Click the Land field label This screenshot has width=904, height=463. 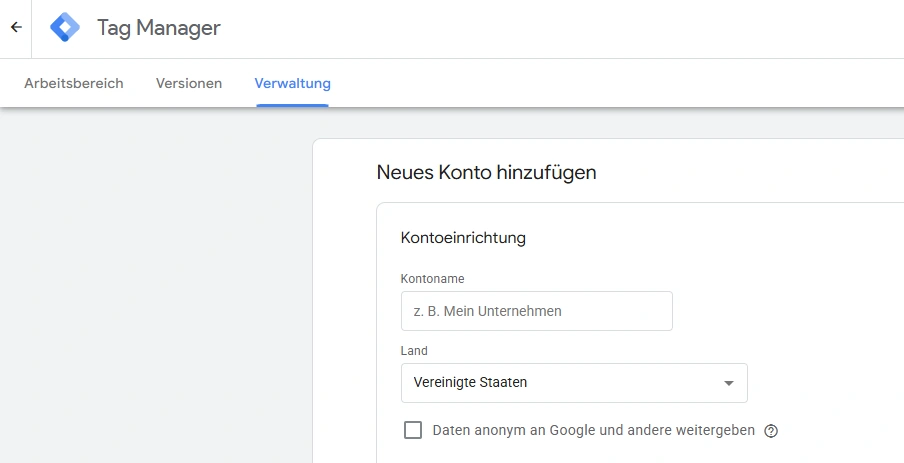pos(414,351)
